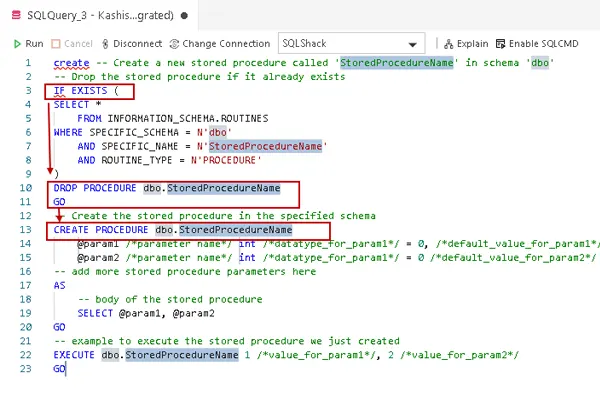
Task: Click the Cancel label
Action: (78, 44)
